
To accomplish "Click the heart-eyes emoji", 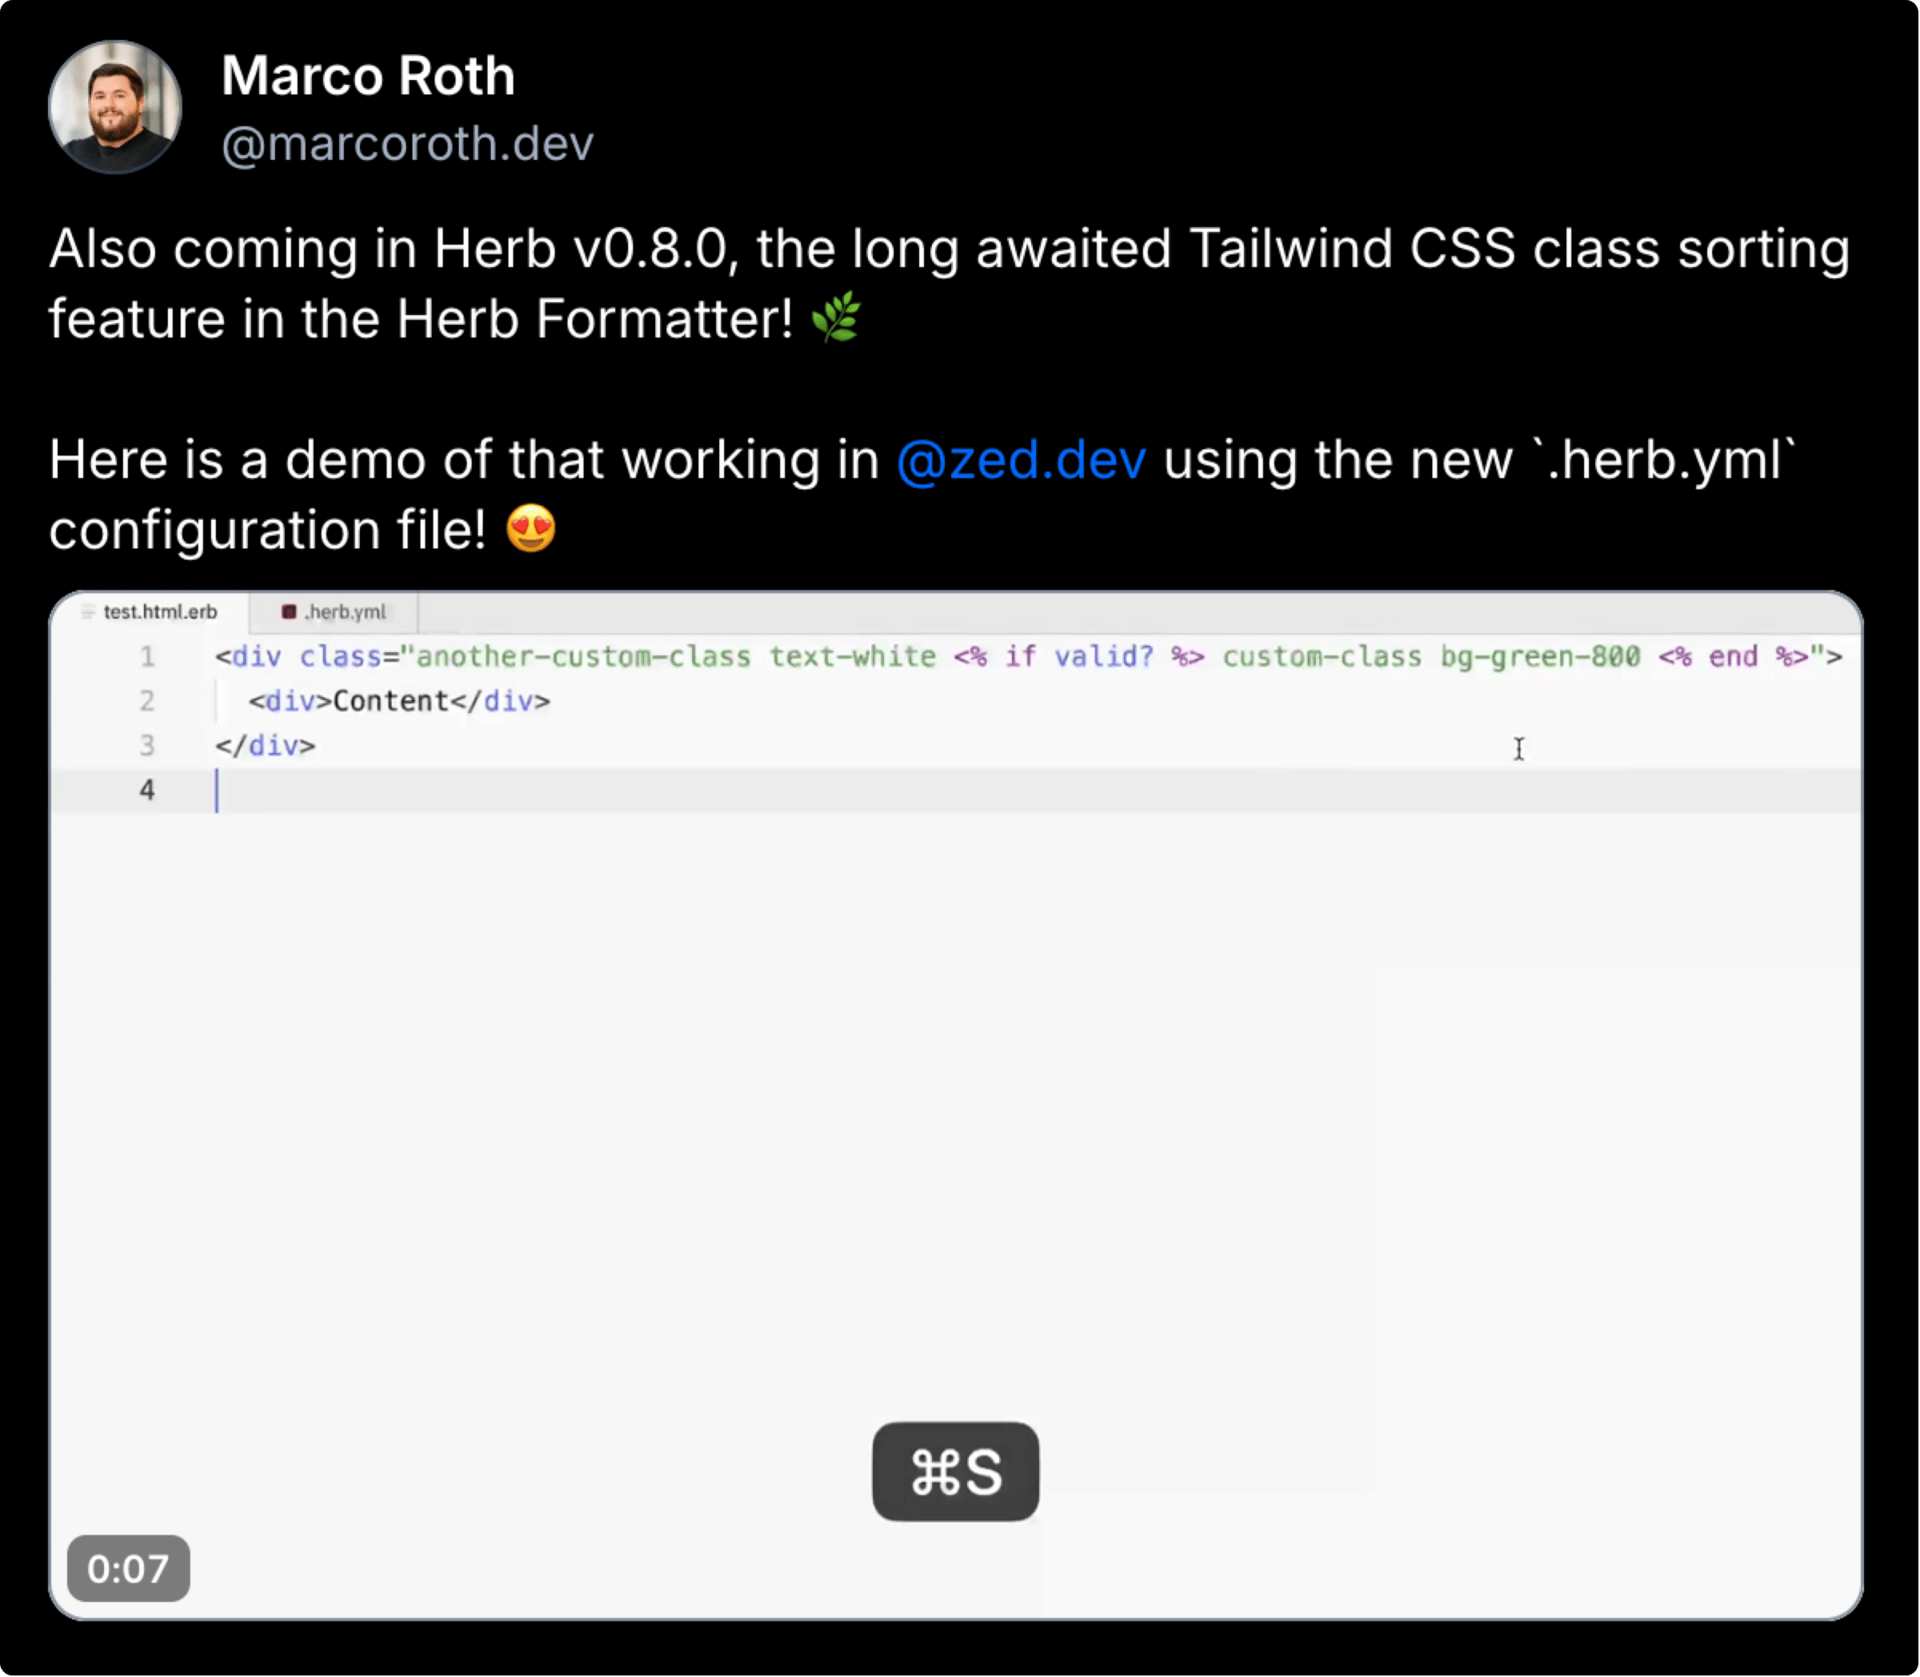I will pos(530,529).
